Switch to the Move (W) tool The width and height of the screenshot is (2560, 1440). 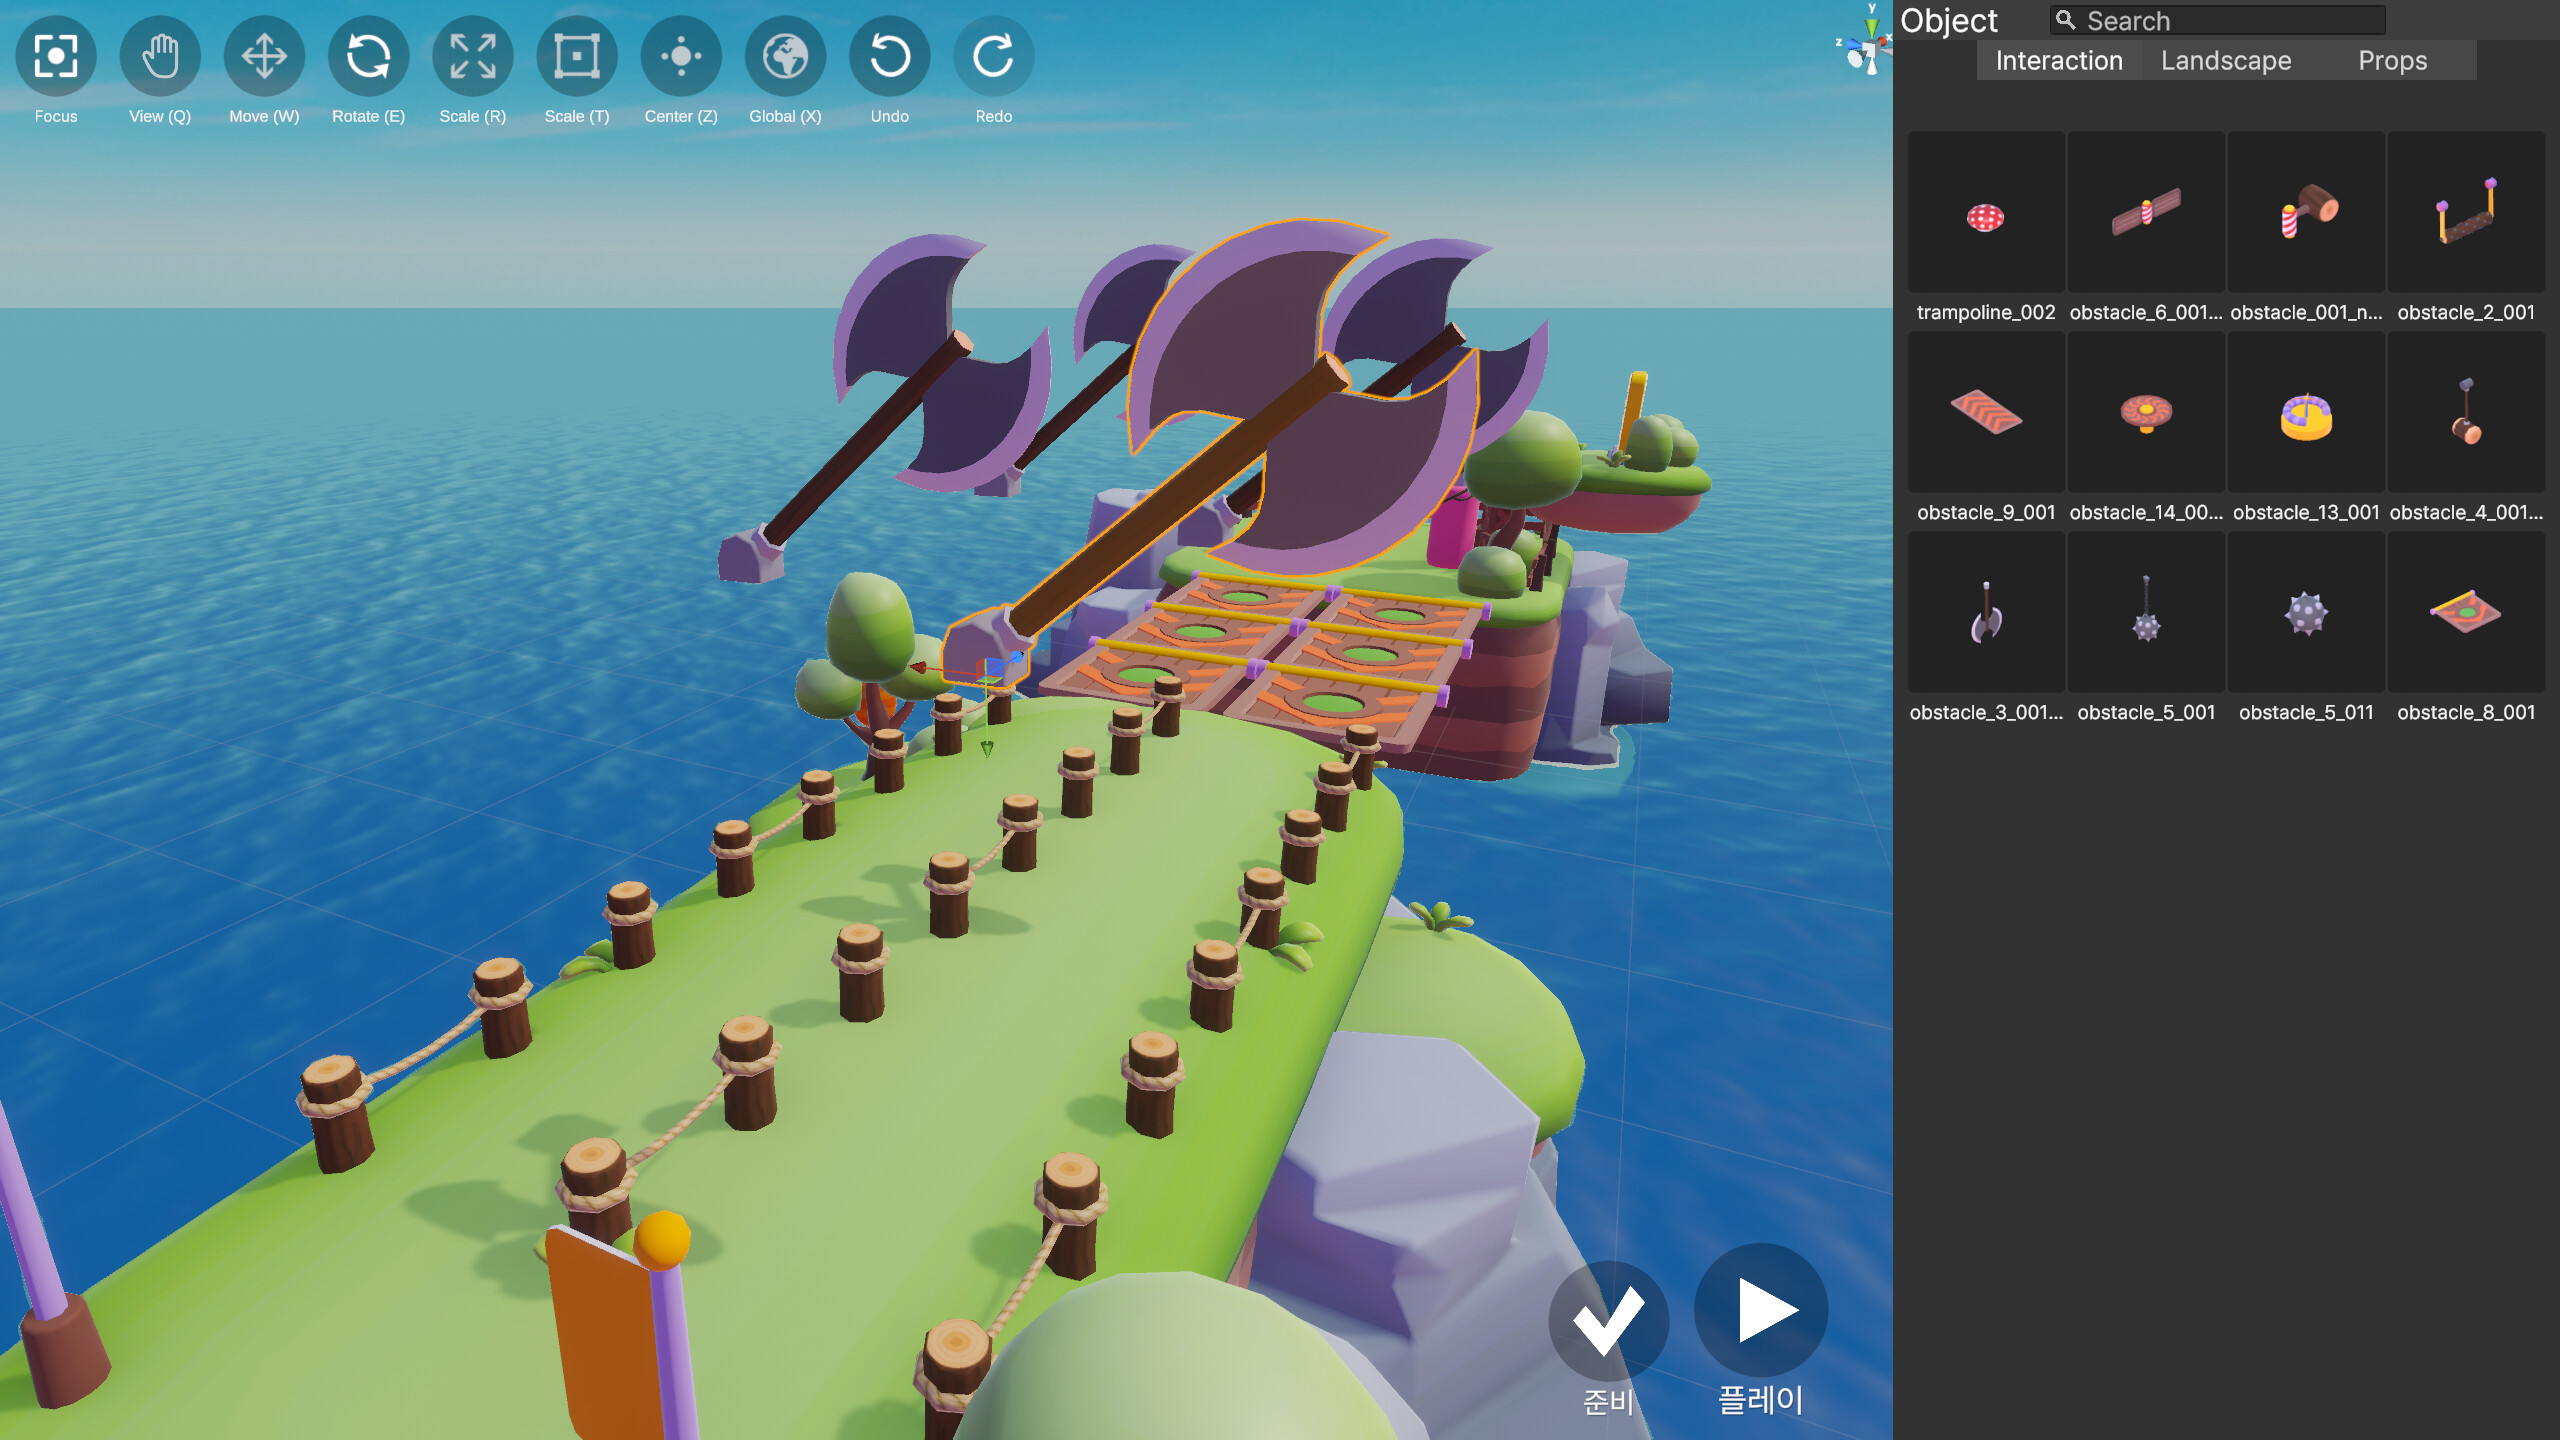pyautogui.click(x=263, y=57)
